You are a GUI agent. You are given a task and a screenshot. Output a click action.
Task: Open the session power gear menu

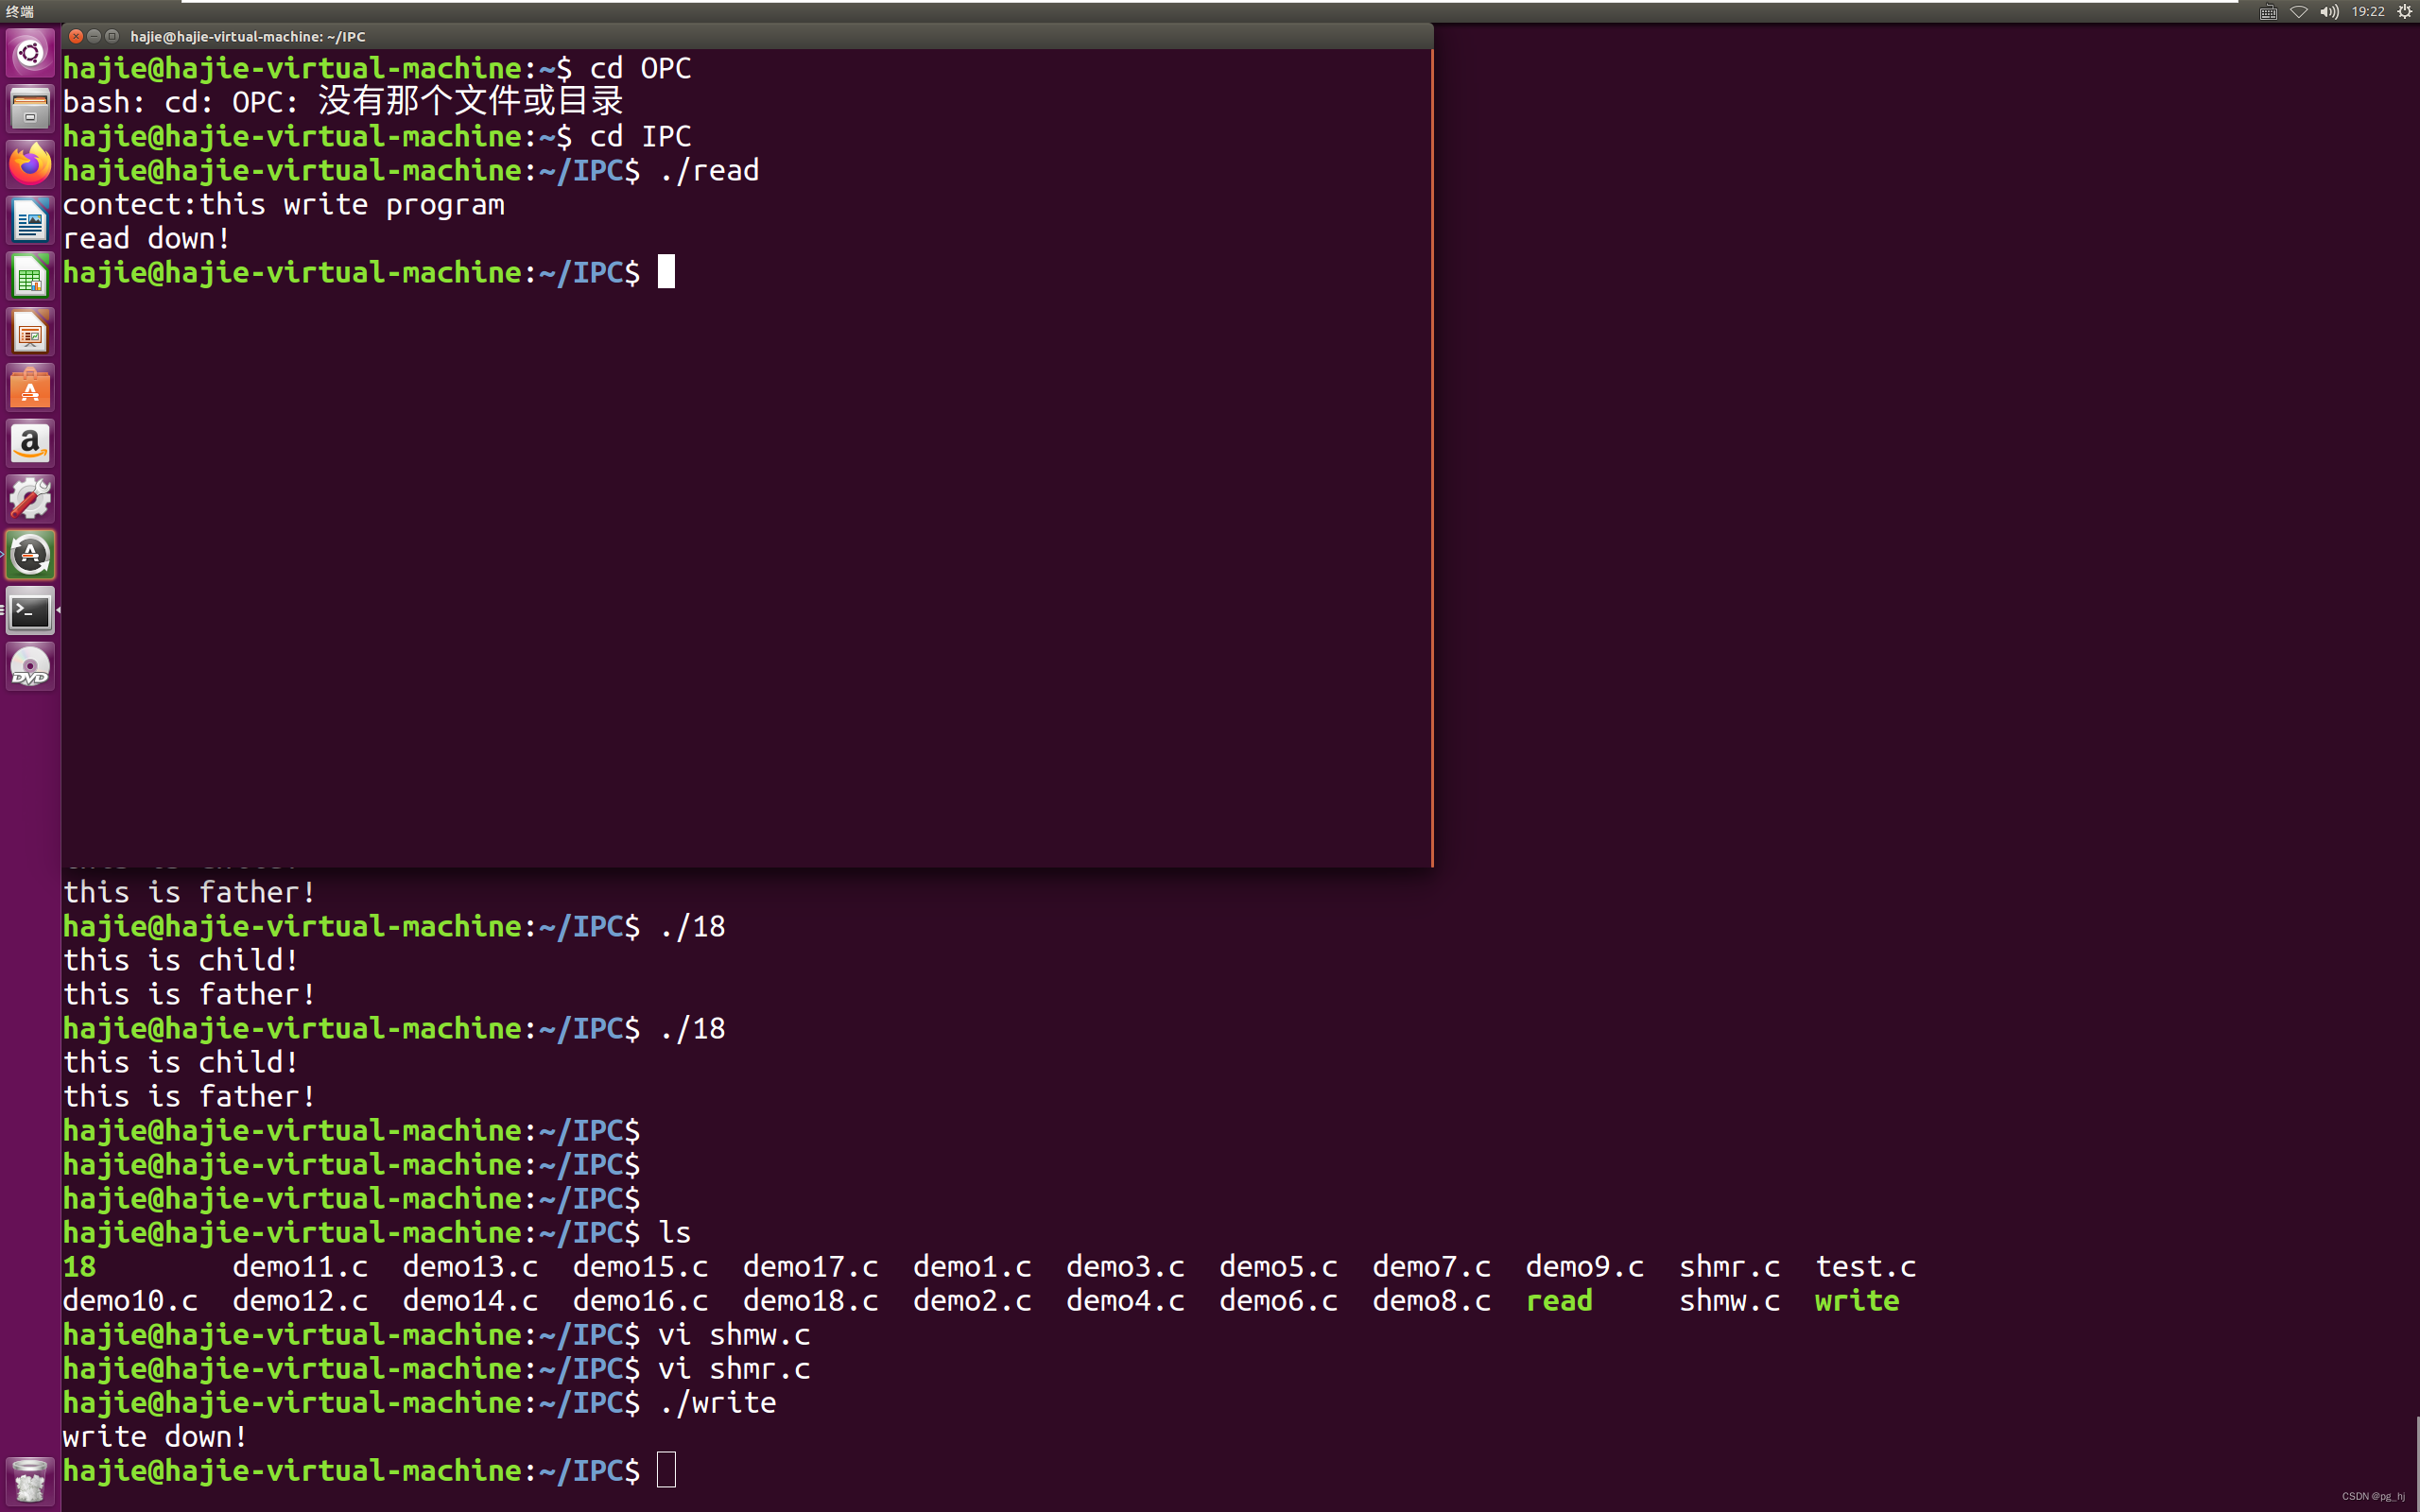[x=2404, y=12]
